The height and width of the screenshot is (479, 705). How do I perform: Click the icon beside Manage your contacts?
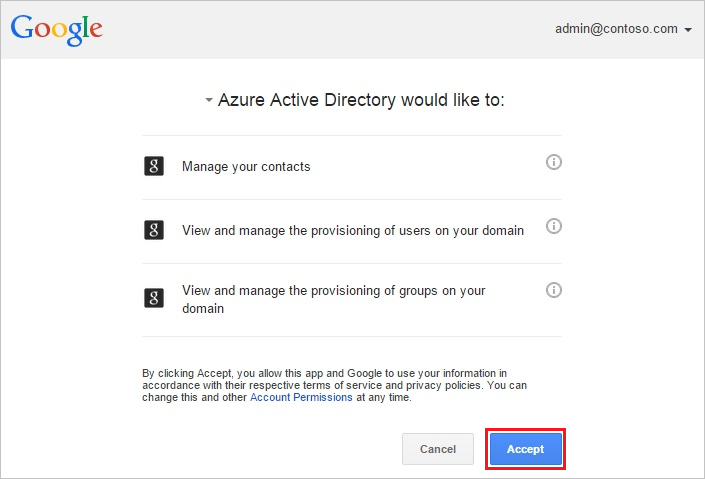pos(153,166)
